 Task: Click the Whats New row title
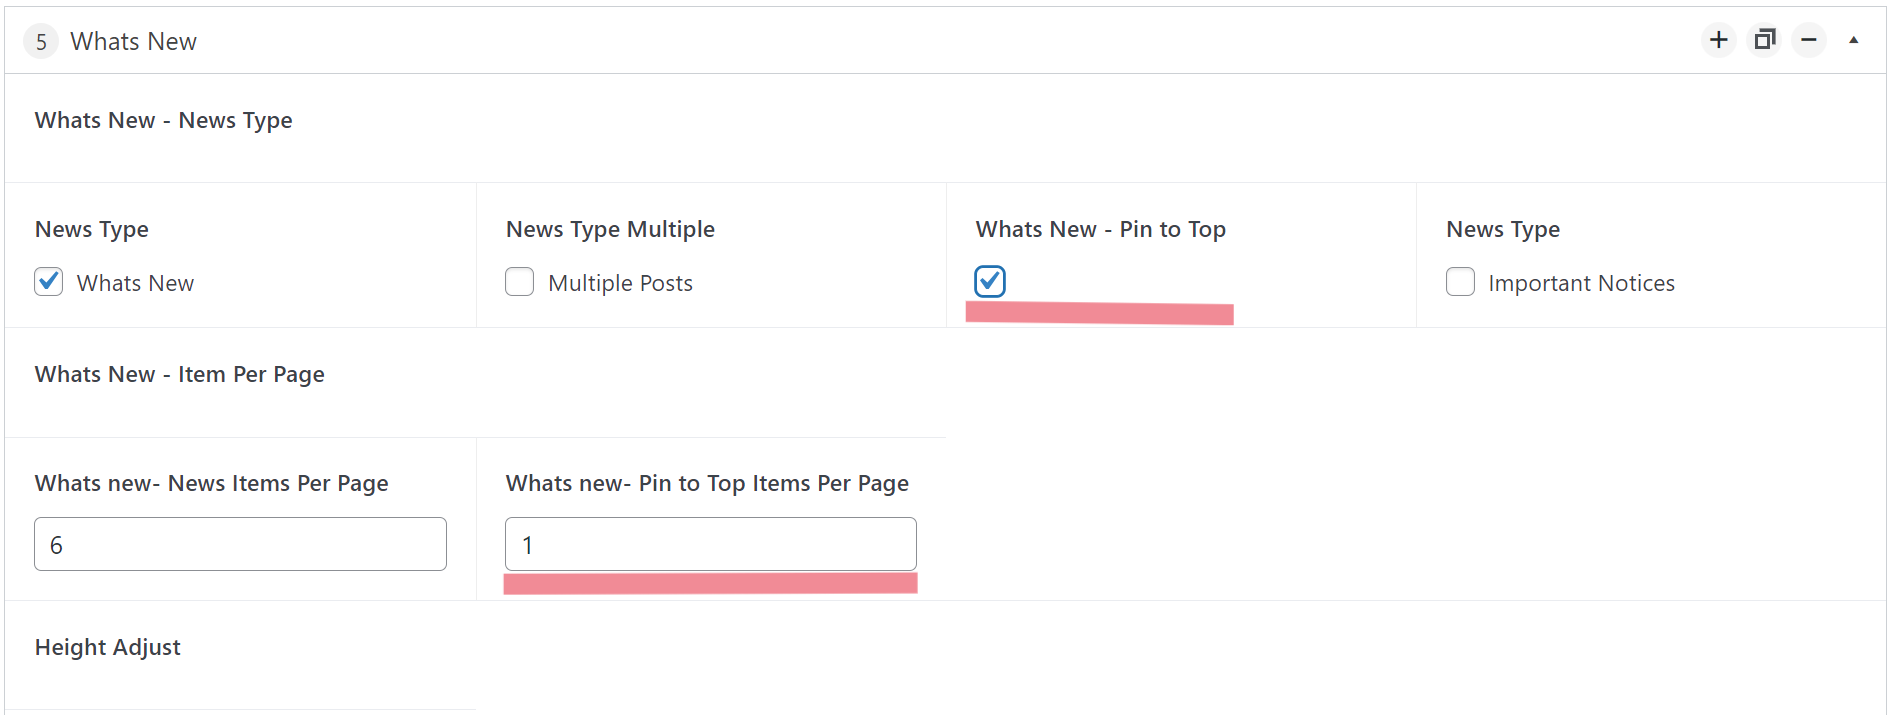point(134,41)
